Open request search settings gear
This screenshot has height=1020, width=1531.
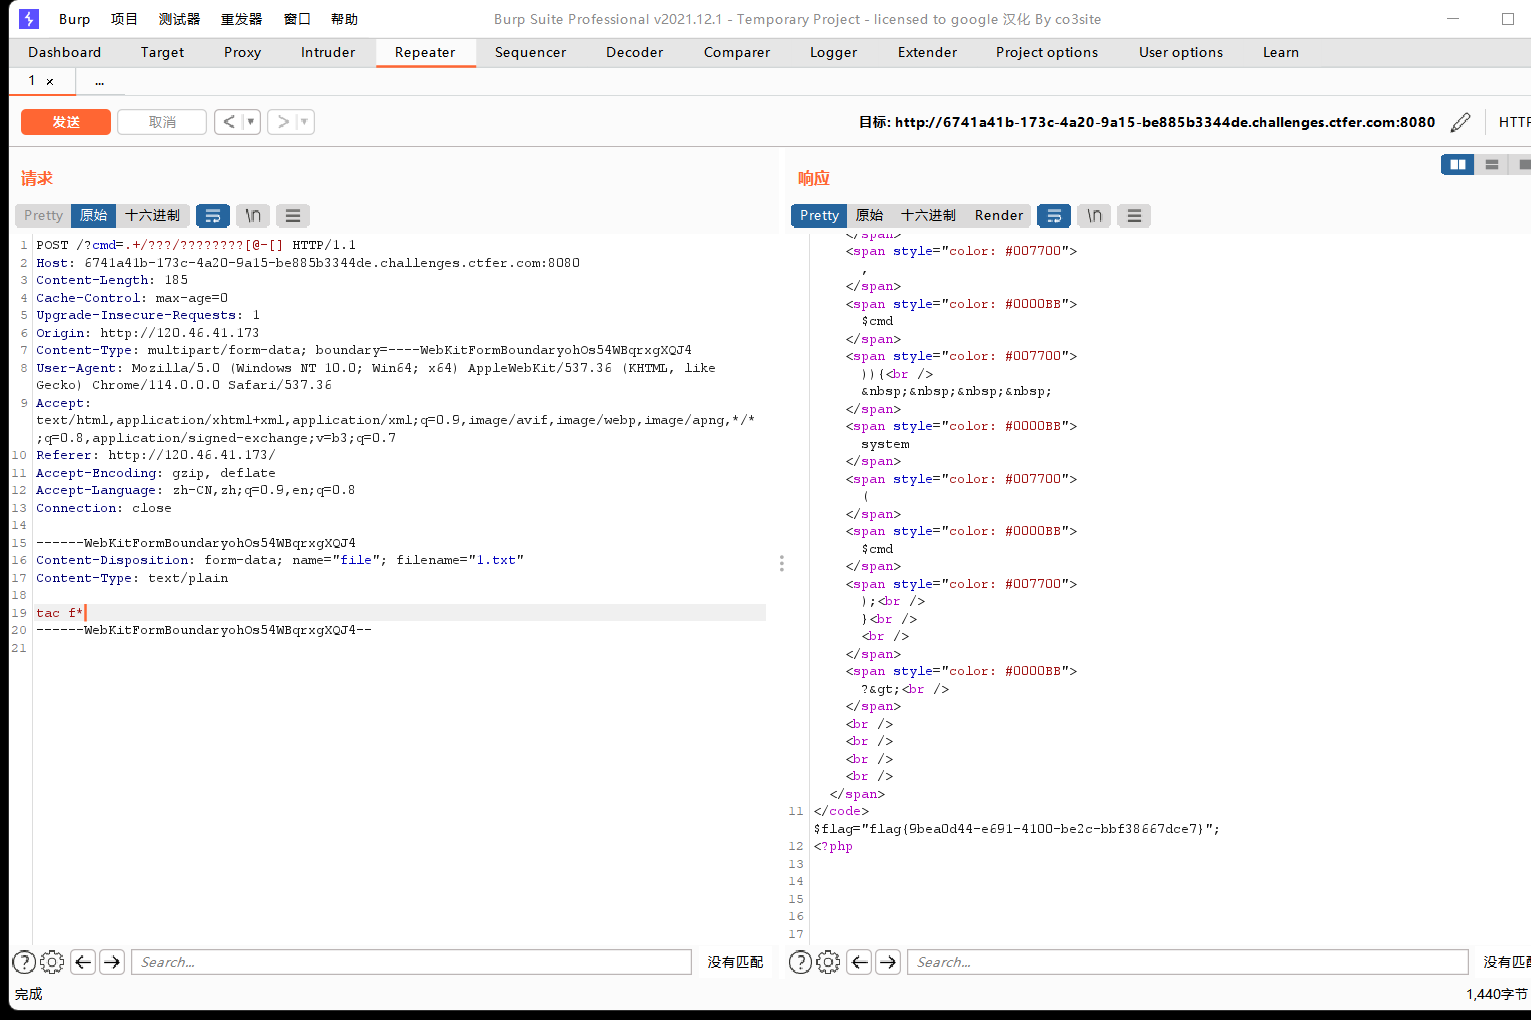pyautogui.click(x=52, y=962)
